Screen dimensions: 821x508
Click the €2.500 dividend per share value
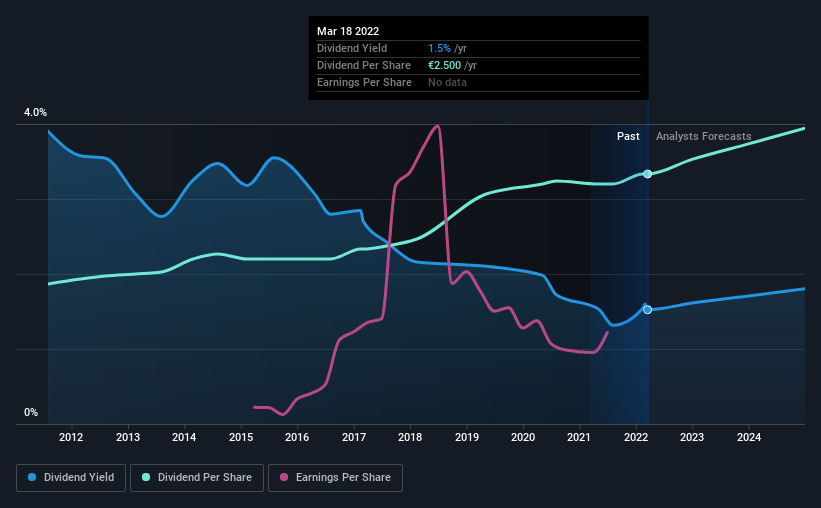[x=445, y=65]
